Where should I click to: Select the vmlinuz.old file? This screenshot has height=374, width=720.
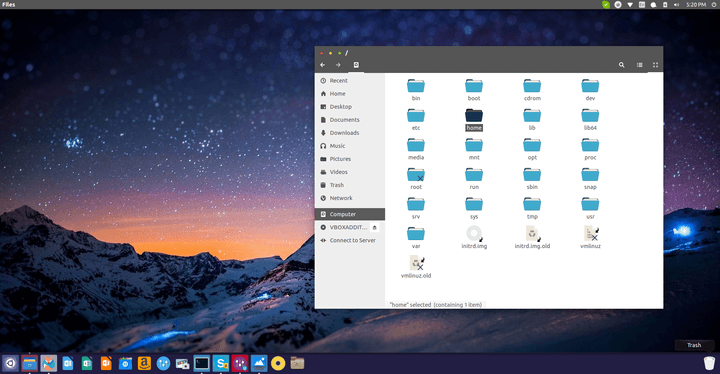[x=416, y=267]
